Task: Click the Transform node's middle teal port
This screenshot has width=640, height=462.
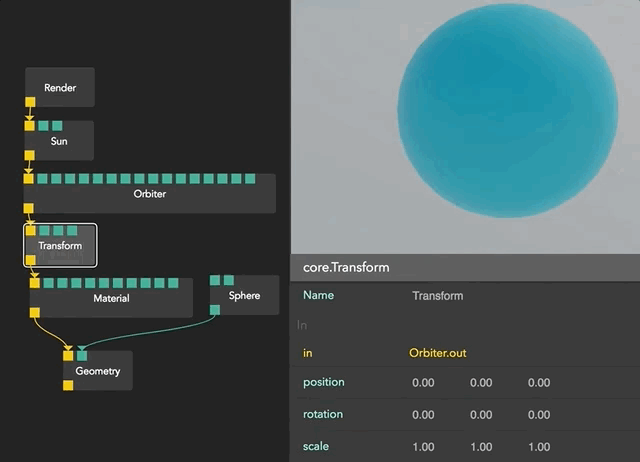Action: [58, 231]
